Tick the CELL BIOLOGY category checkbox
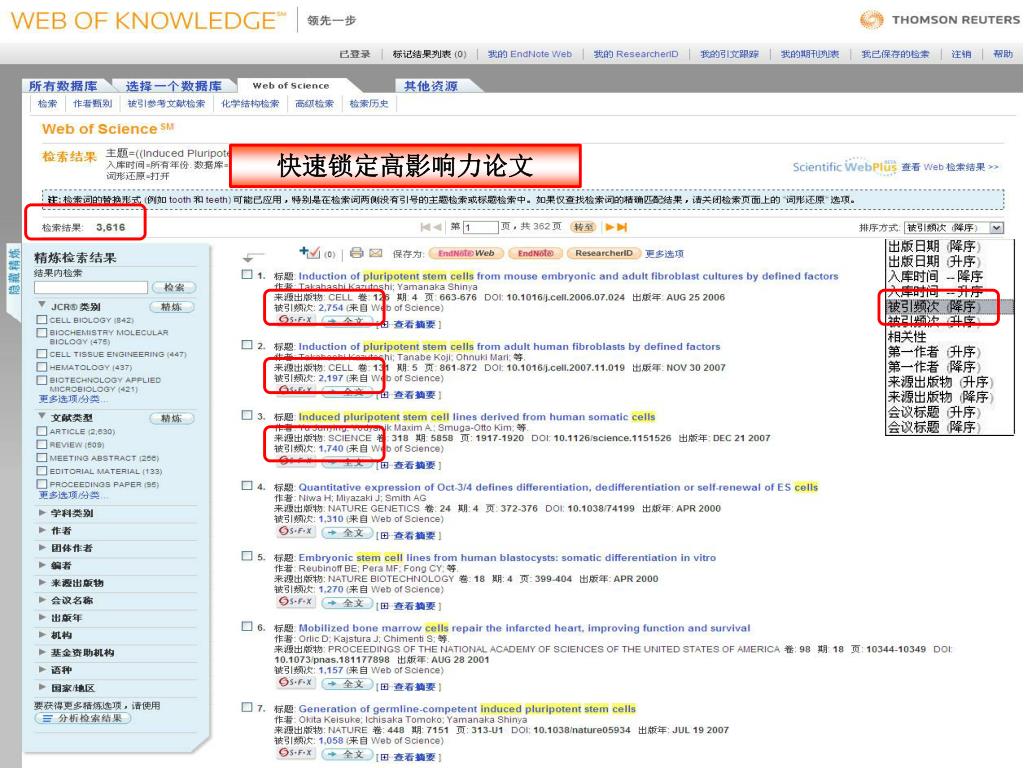The height and width of the screenshot is (768, 1024). (x=42, y=319)
